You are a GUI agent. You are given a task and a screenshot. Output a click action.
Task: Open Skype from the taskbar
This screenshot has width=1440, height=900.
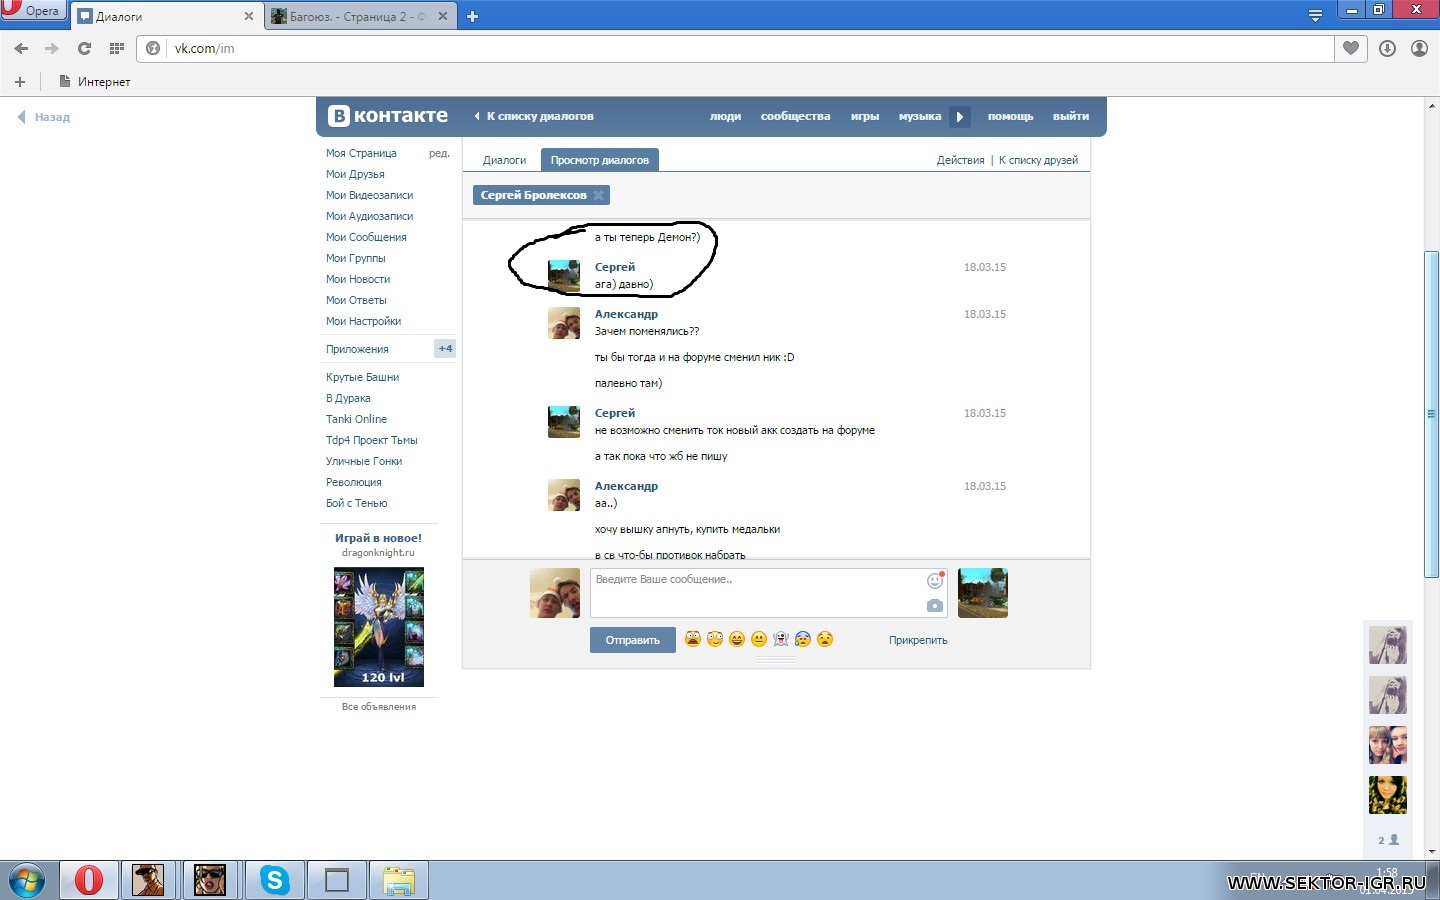coord(275,881)
